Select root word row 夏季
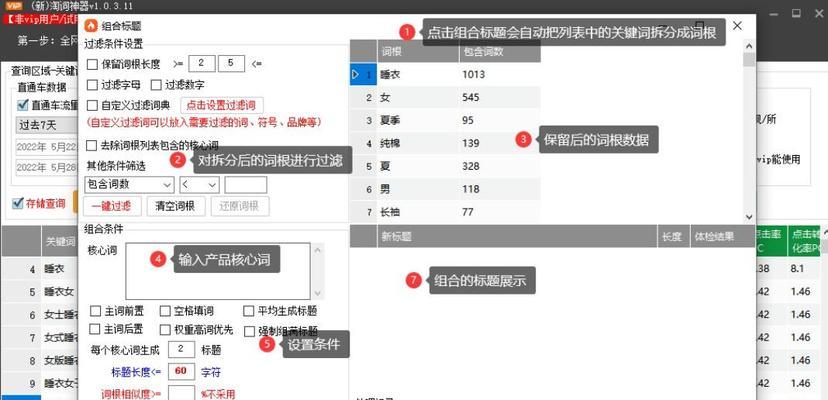This screenshot has height=400, width=828. point(445,120)
